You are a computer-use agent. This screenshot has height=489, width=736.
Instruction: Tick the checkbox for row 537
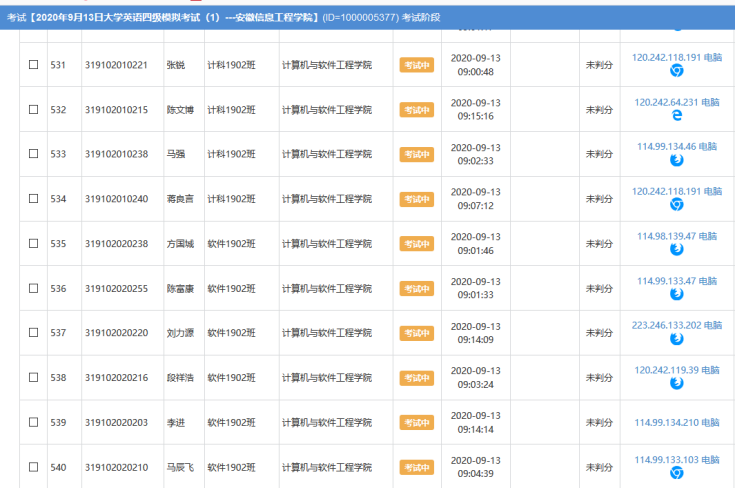point(33,333)
